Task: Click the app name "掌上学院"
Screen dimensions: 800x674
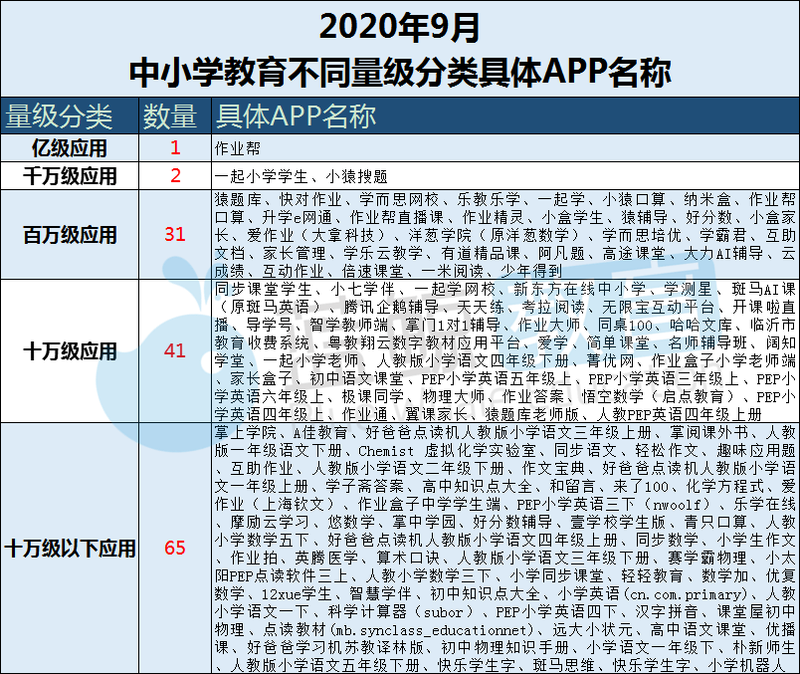Action: click(x=245, y=433)
